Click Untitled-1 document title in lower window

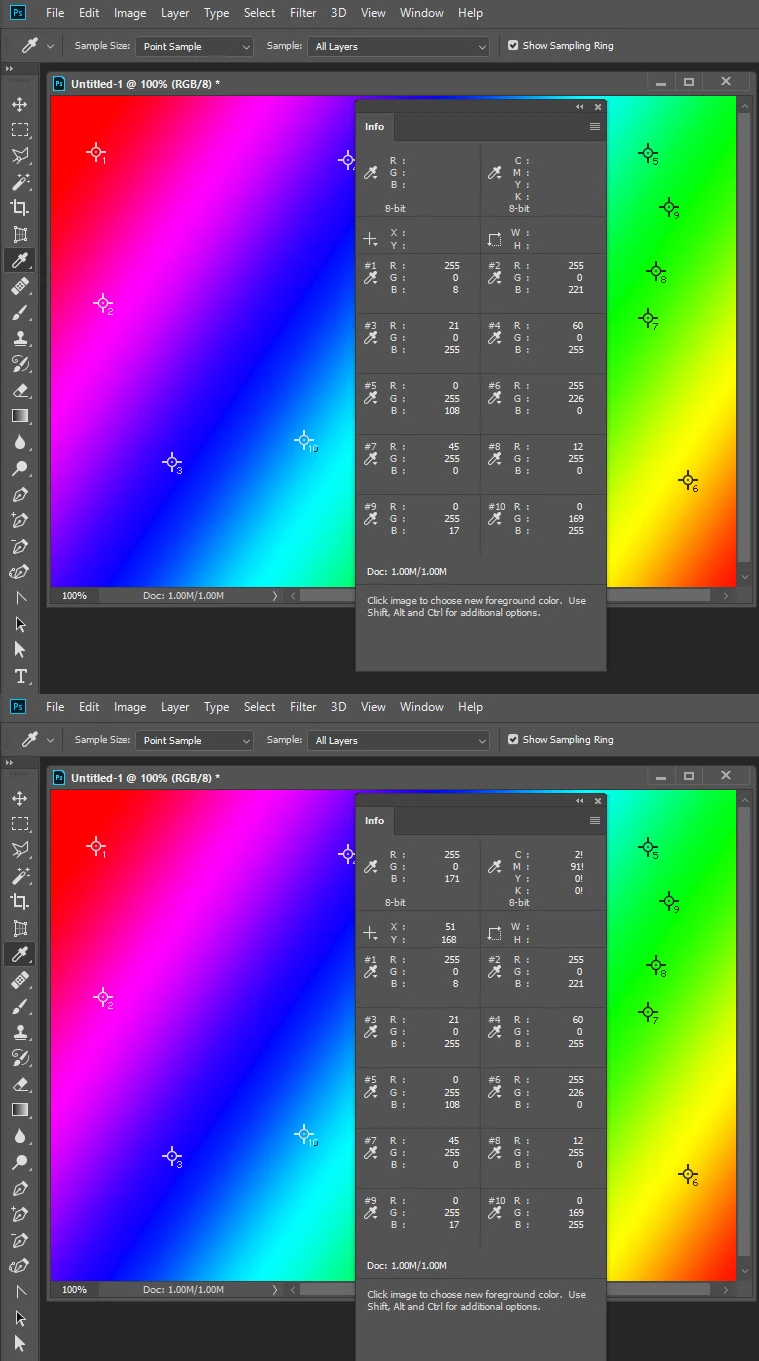145,777
